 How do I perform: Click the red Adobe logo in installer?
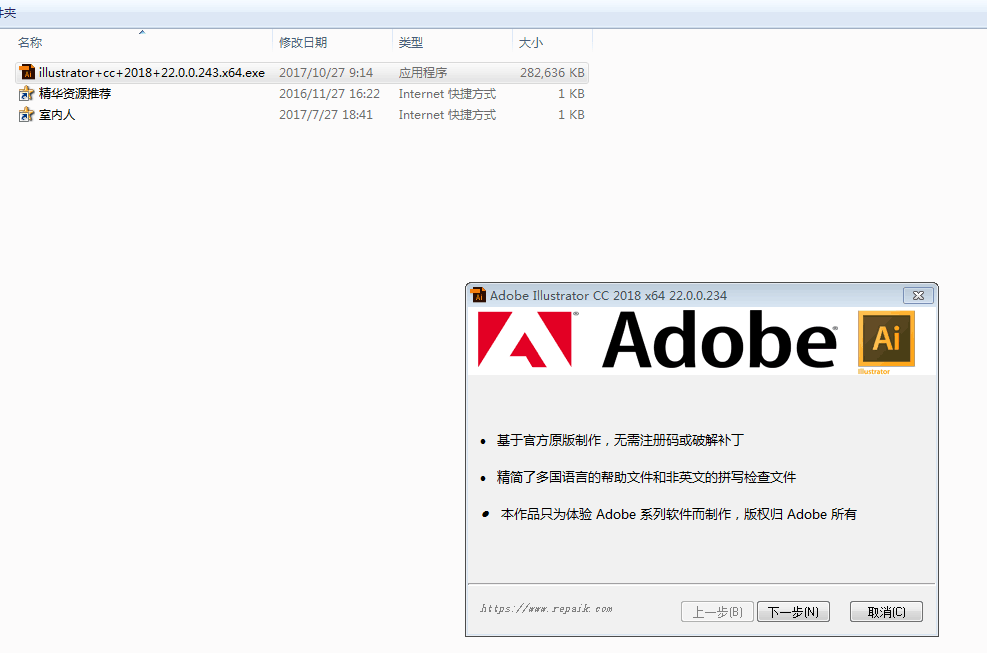coord(525,339)
